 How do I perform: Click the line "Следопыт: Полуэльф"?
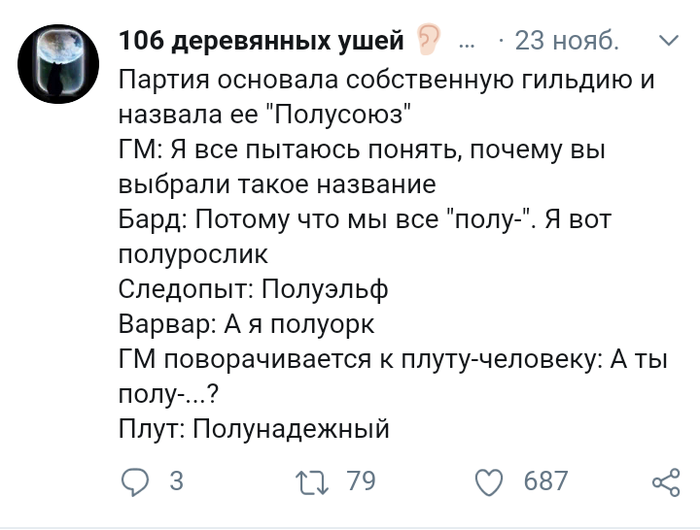[252, 290]
